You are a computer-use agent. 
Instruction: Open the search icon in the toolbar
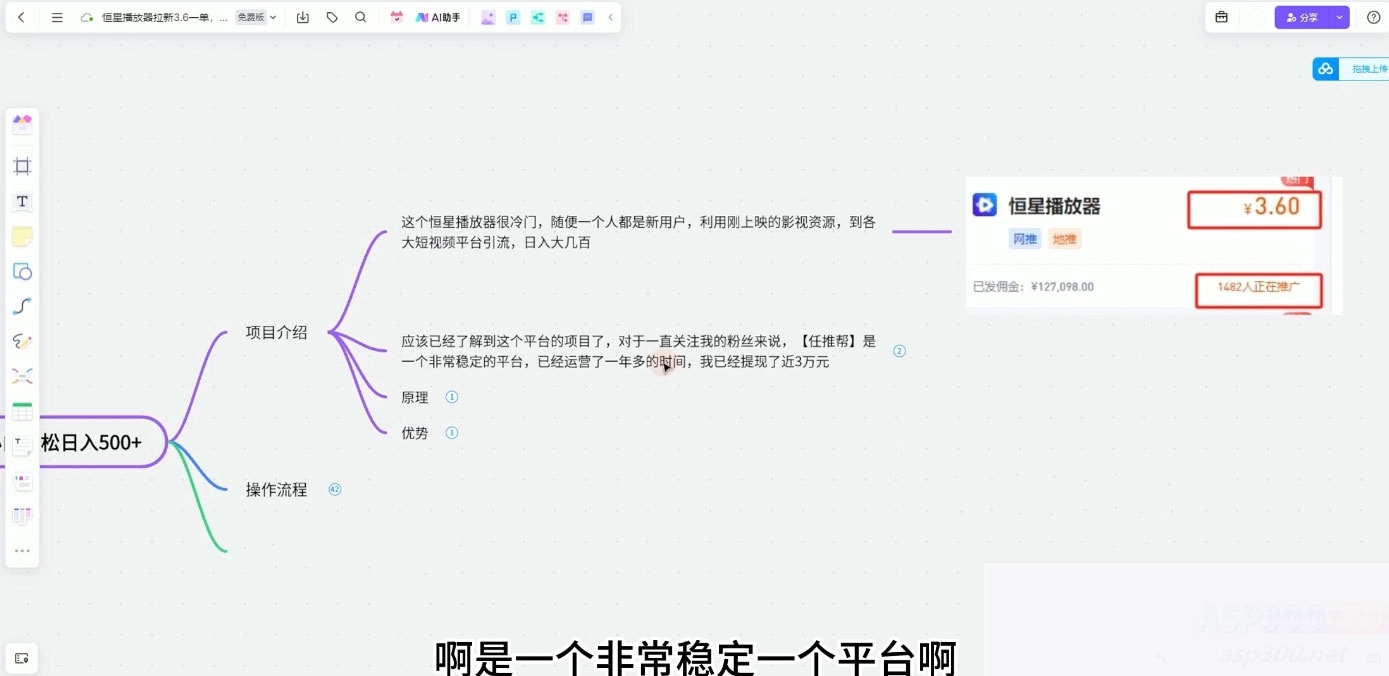[361, 17]
